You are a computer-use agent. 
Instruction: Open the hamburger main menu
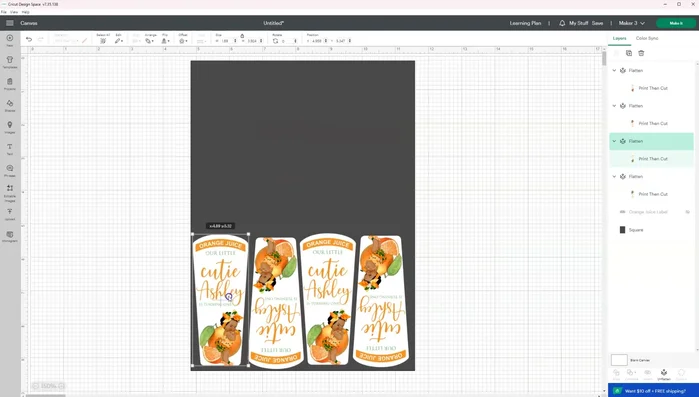tap(10, 23)
